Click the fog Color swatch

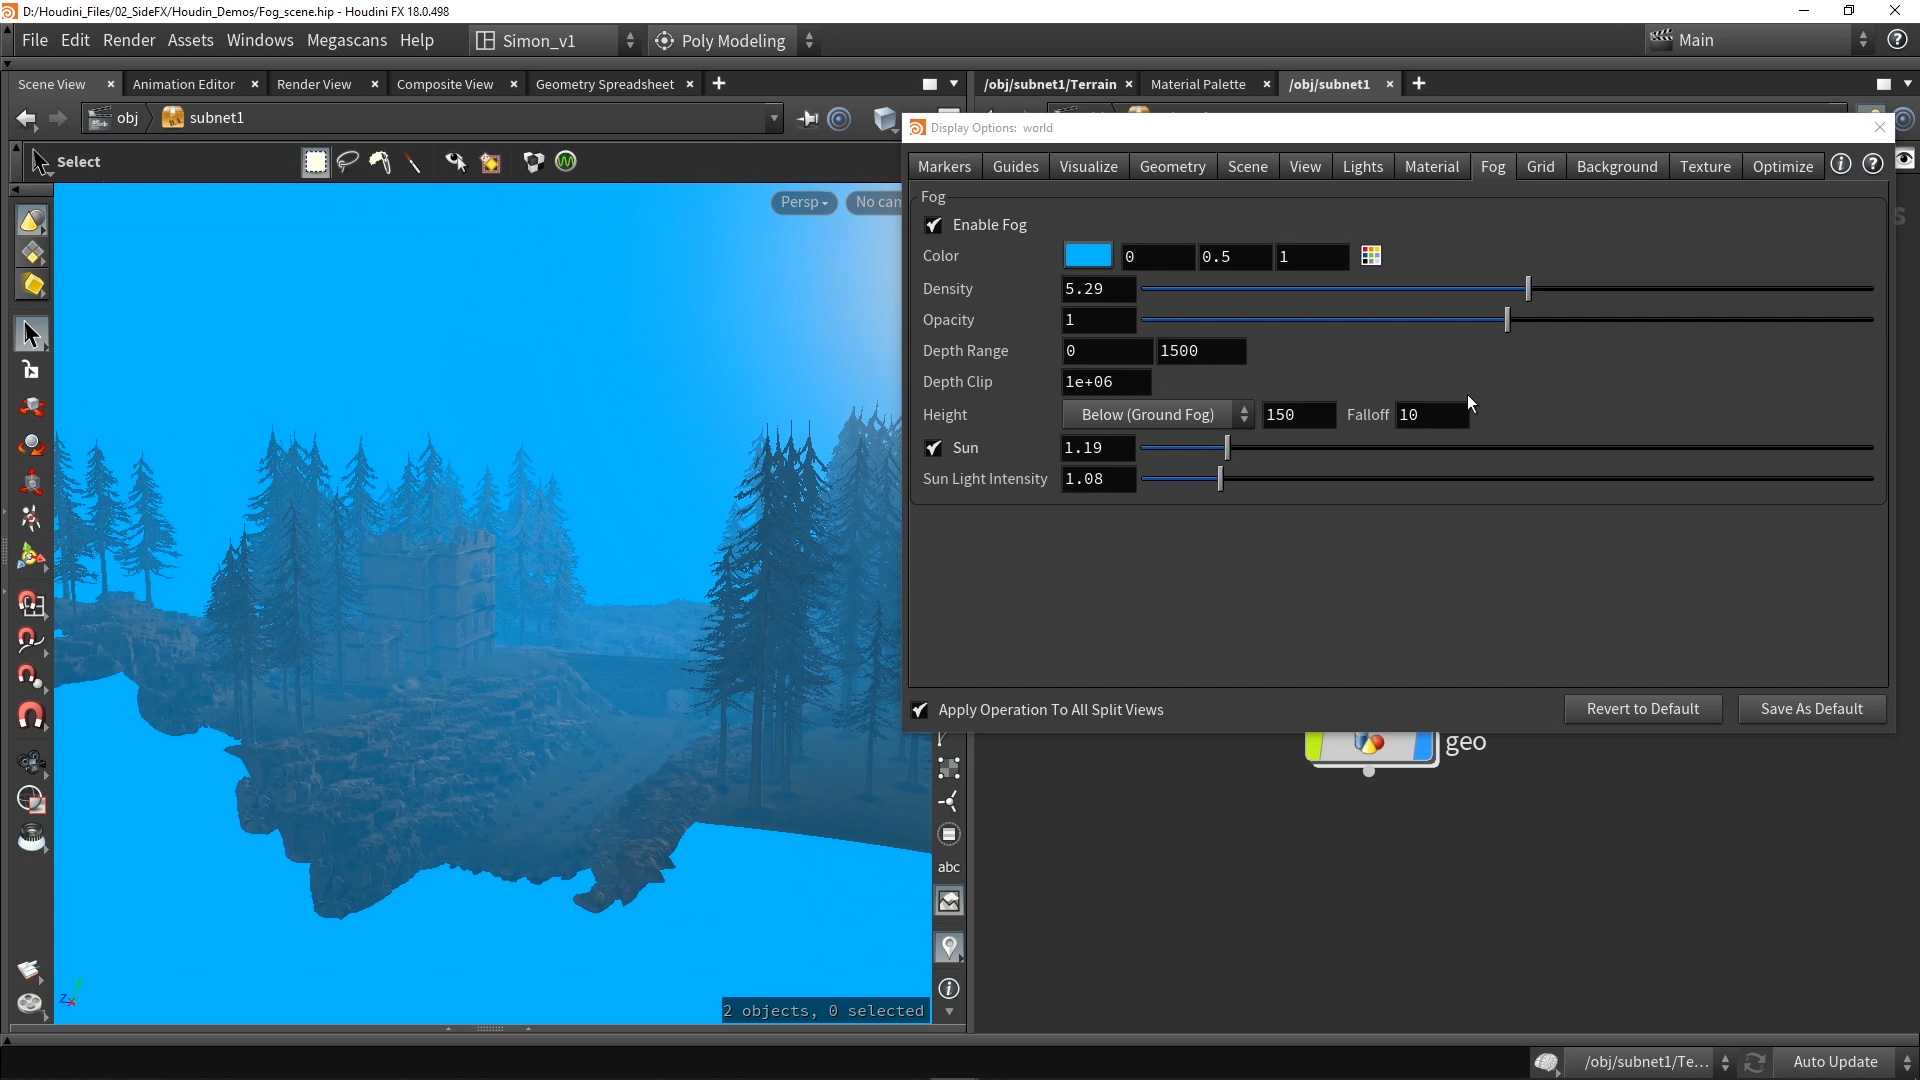point(1089,255)
